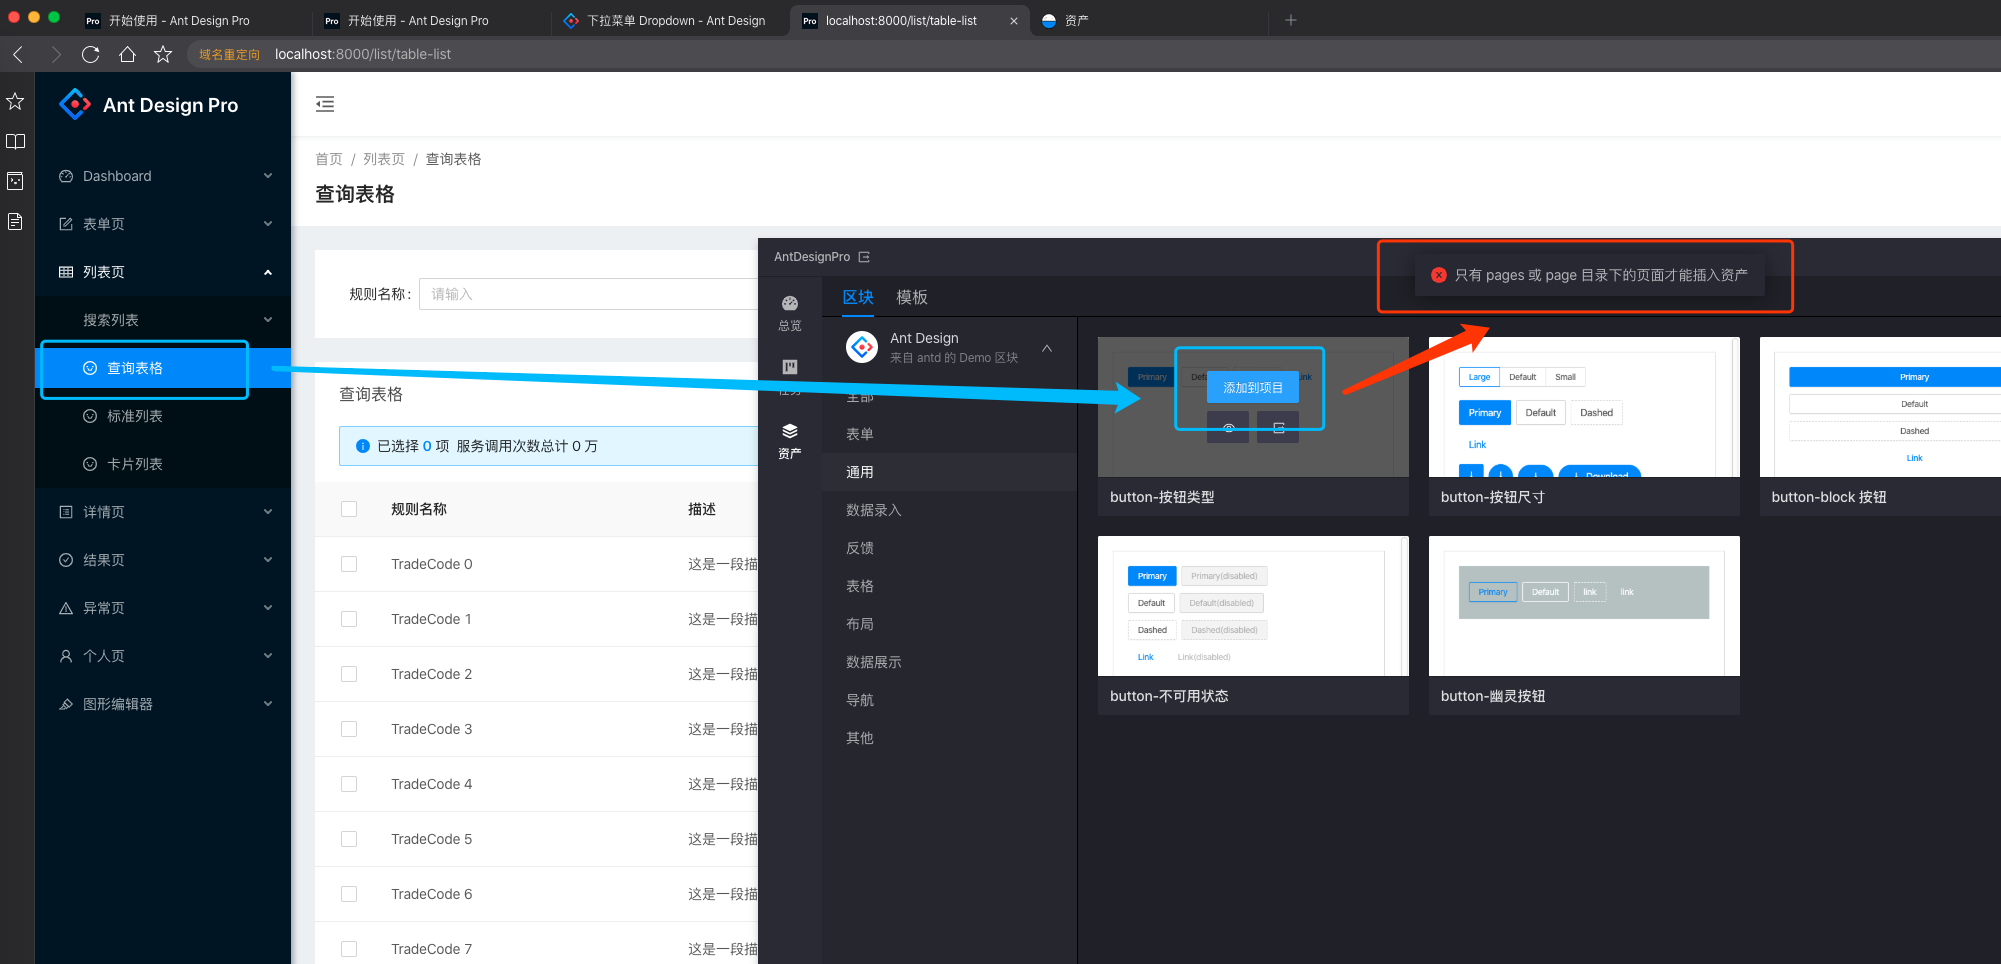2001x964 pixels.
Task: Click the 规则名称 input field
Action: [588, 294]
